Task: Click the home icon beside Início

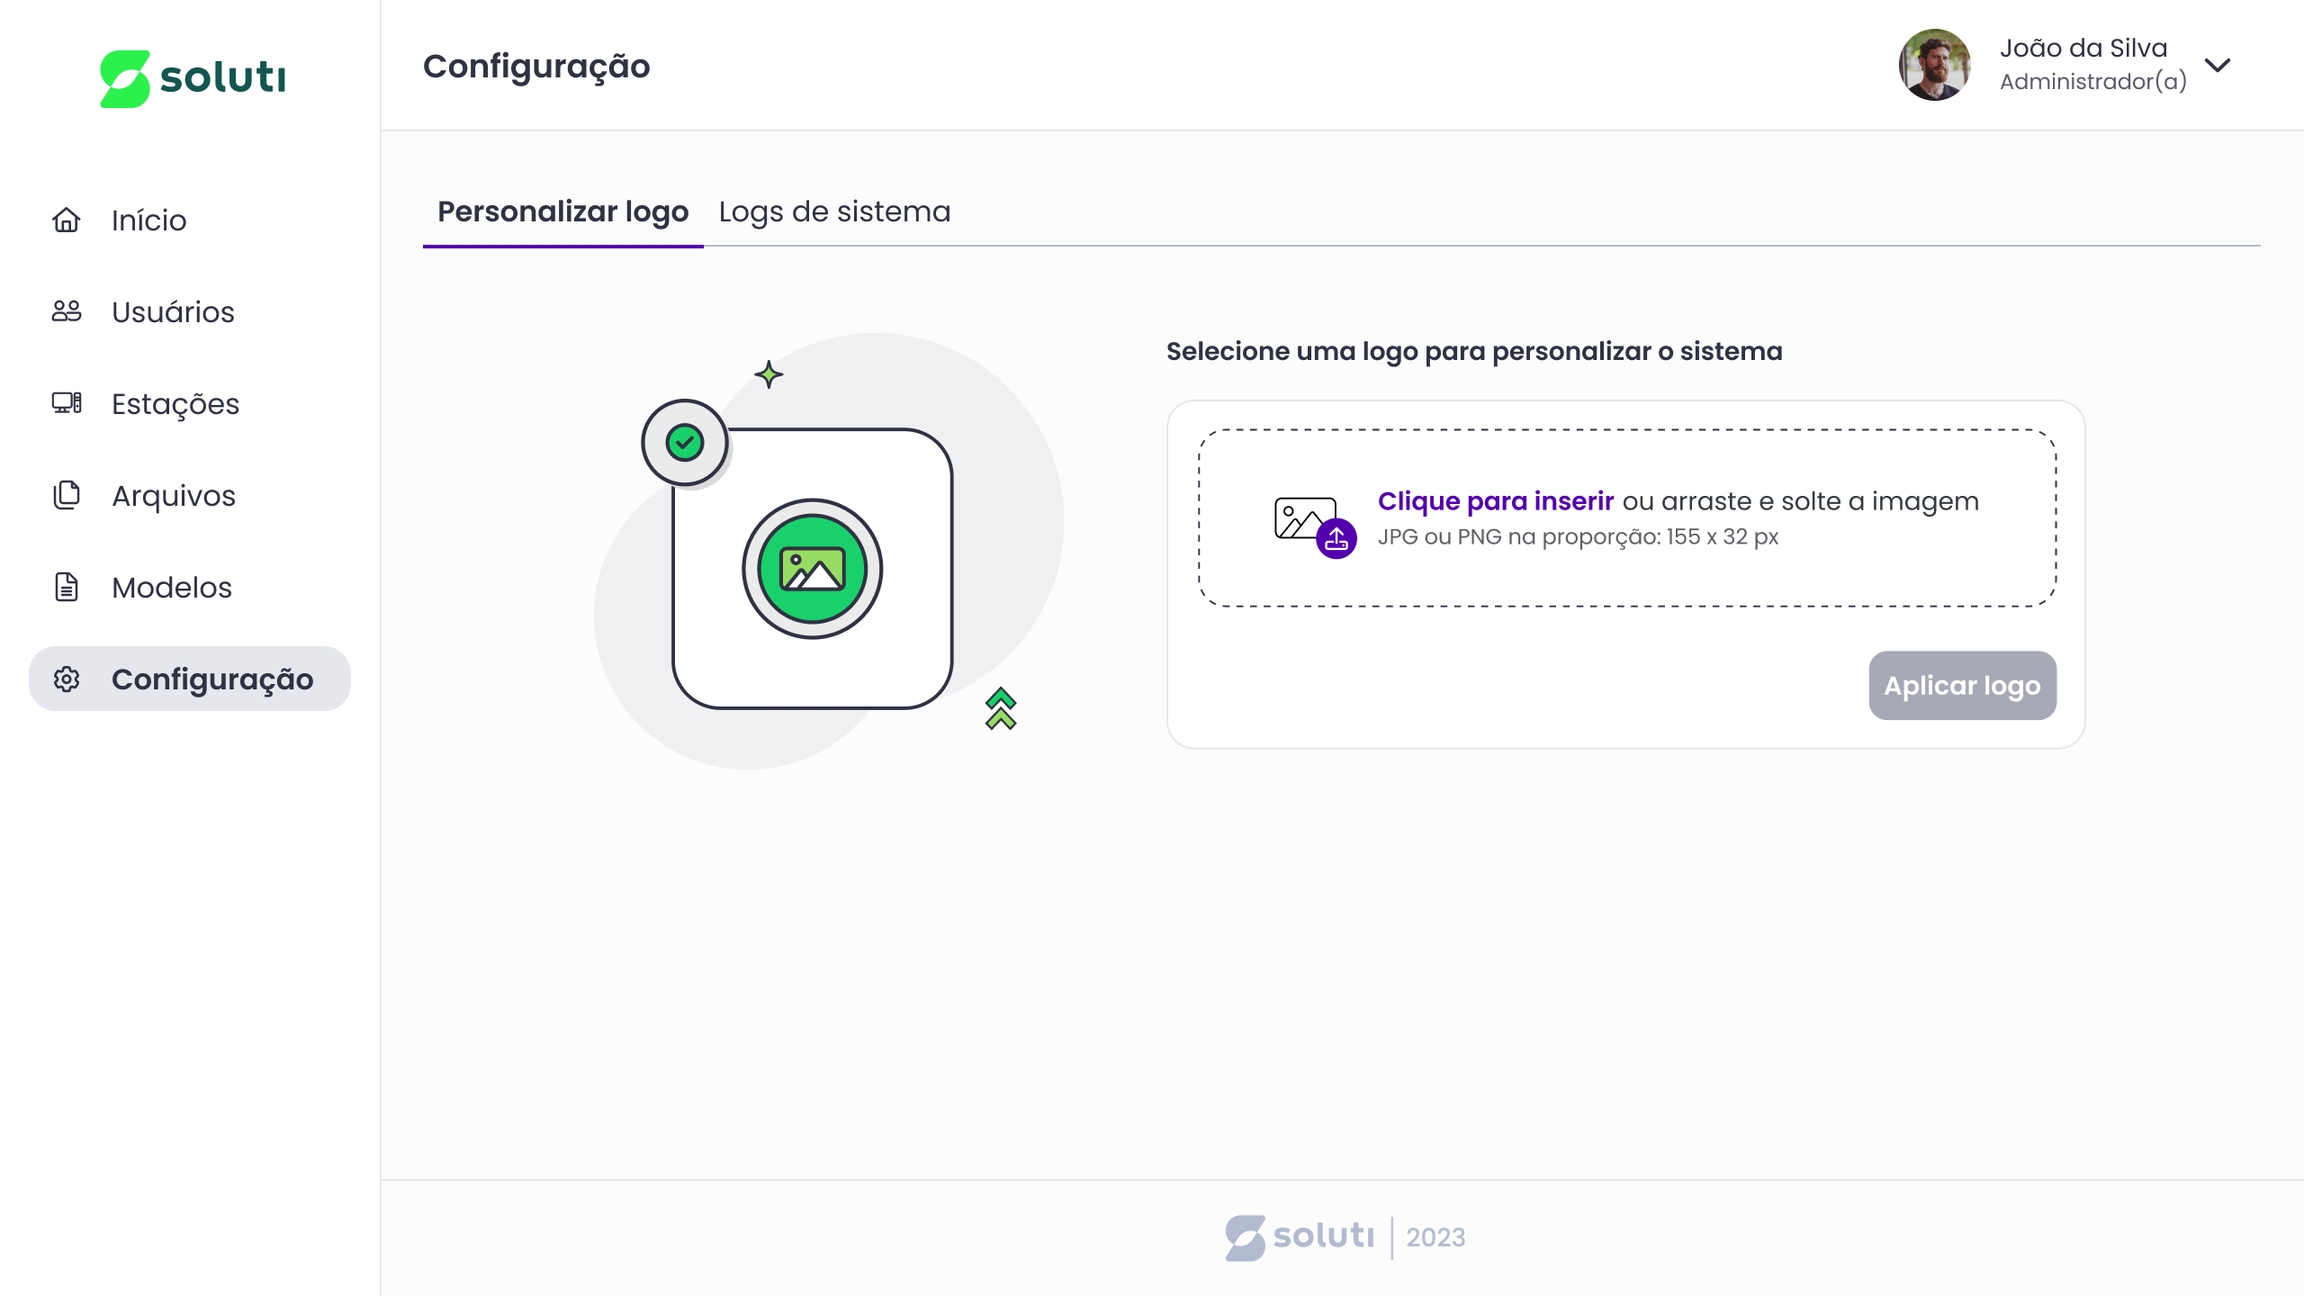Action: (66, 220)
